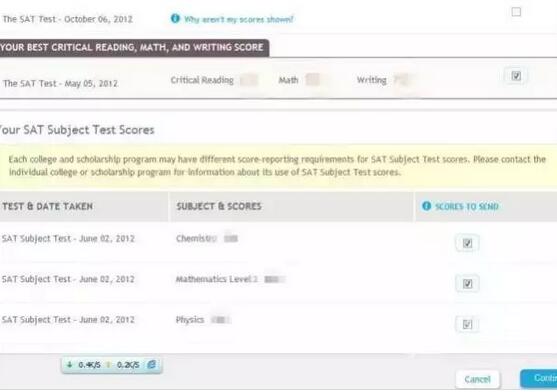The height and width of the screenshot is (392, 557).
Task: Click the Cancel button
Action: click(x=477, y=379)
